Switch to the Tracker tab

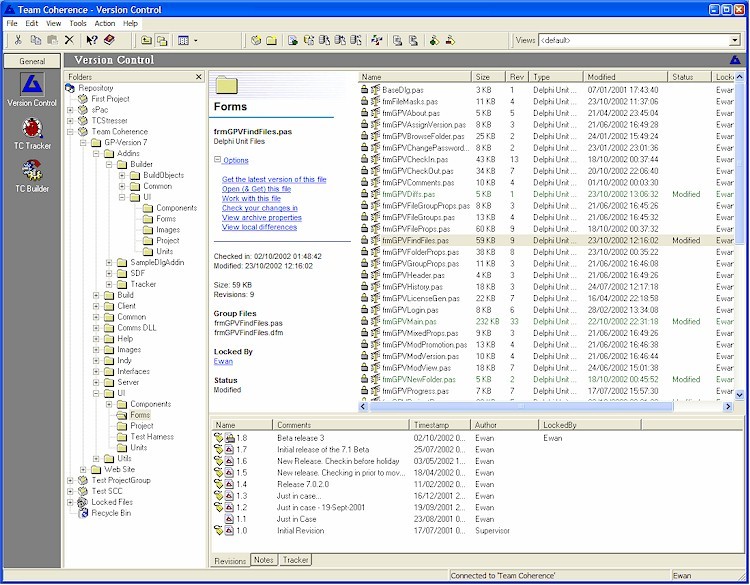coord(295,560)
